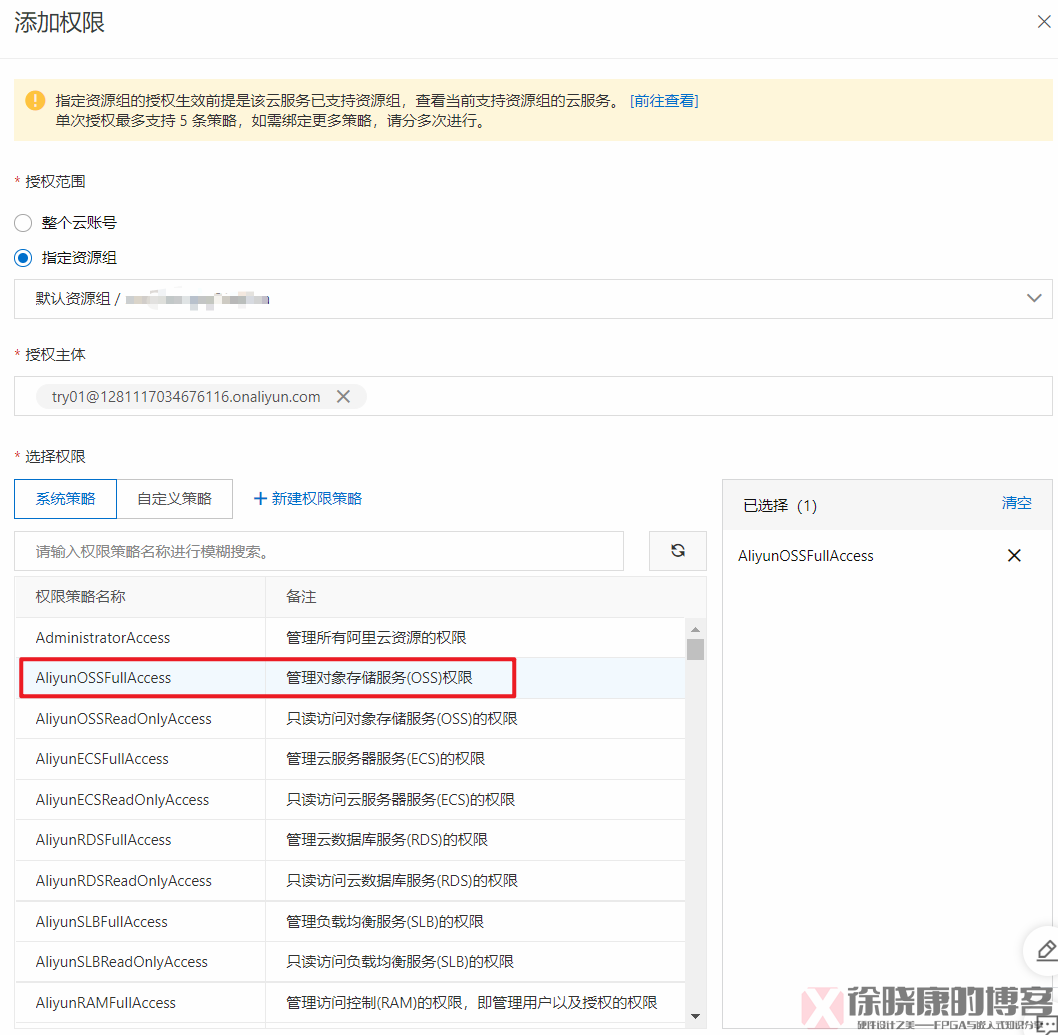Select AliyunECSFullAccess policy row
The width and height of the screenshot is (1058, 1035).
coord(350,759)
